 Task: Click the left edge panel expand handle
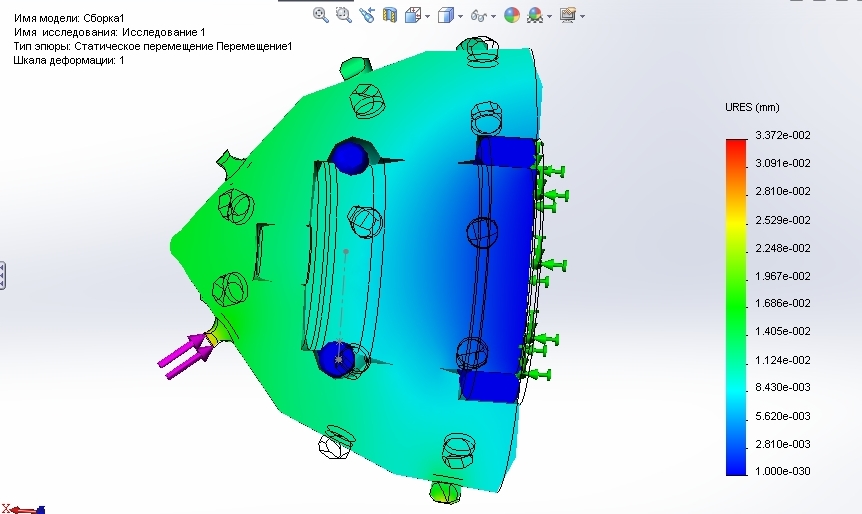[x=2, y=275]
